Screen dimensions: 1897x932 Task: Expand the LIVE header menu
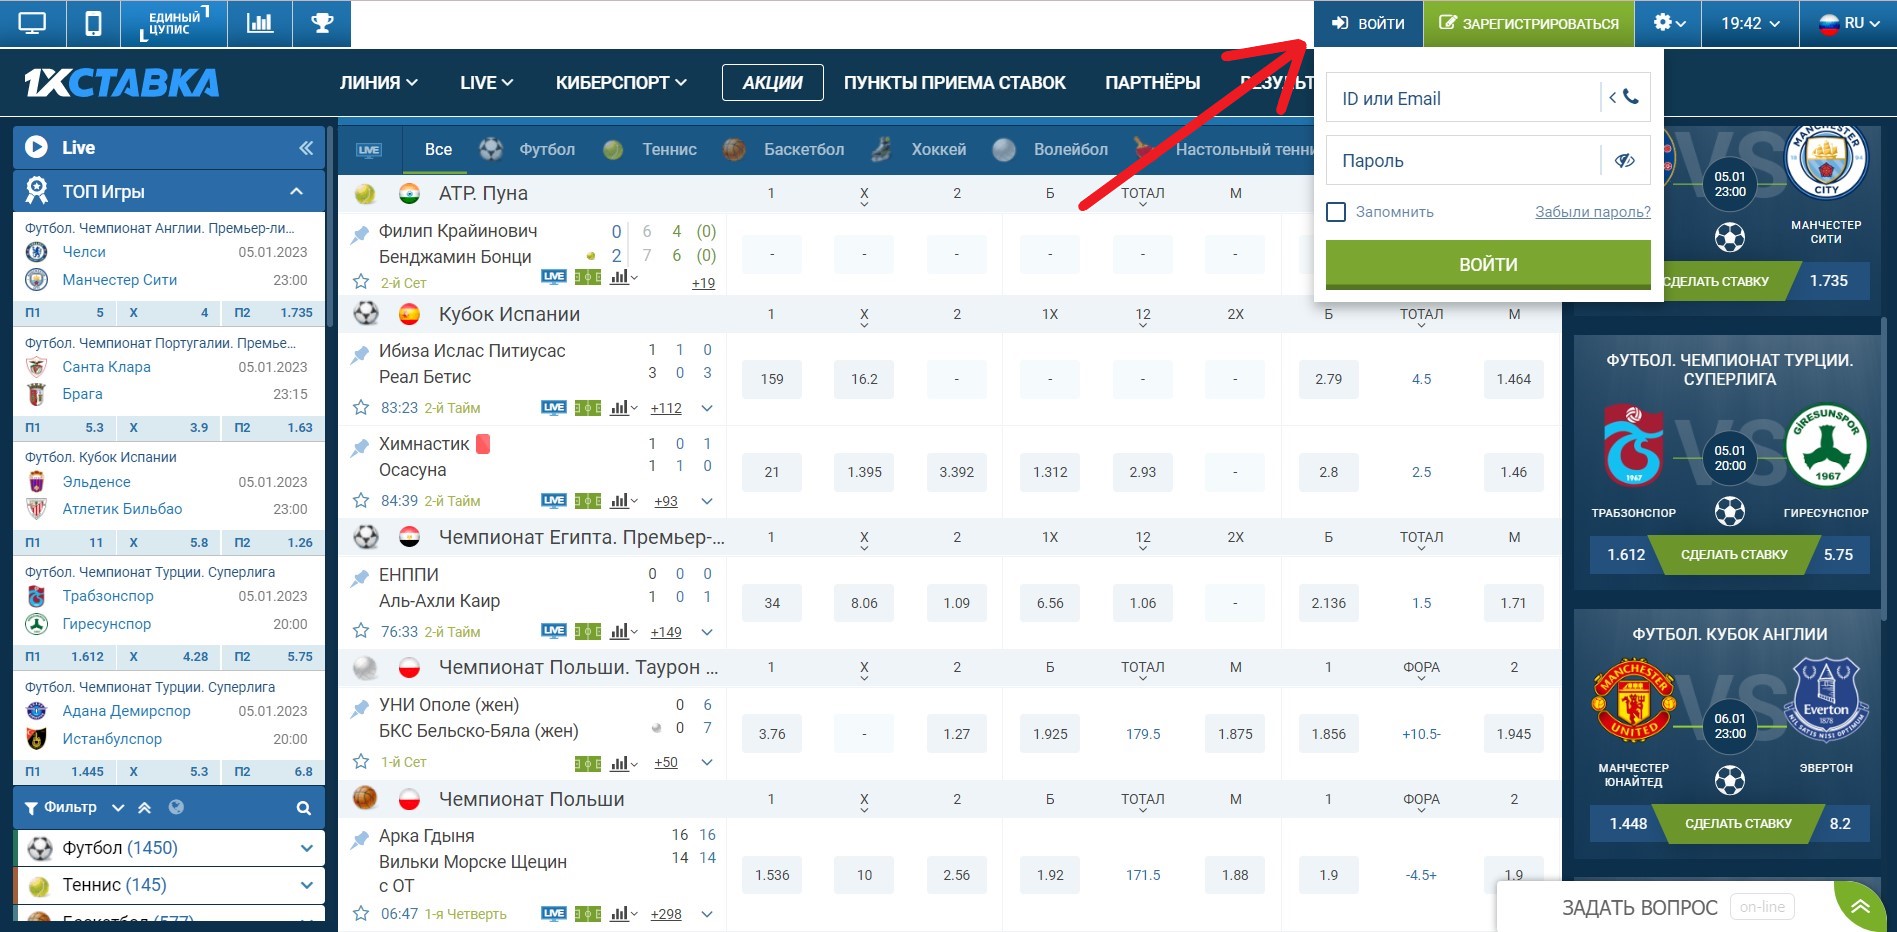coord(486,83)
